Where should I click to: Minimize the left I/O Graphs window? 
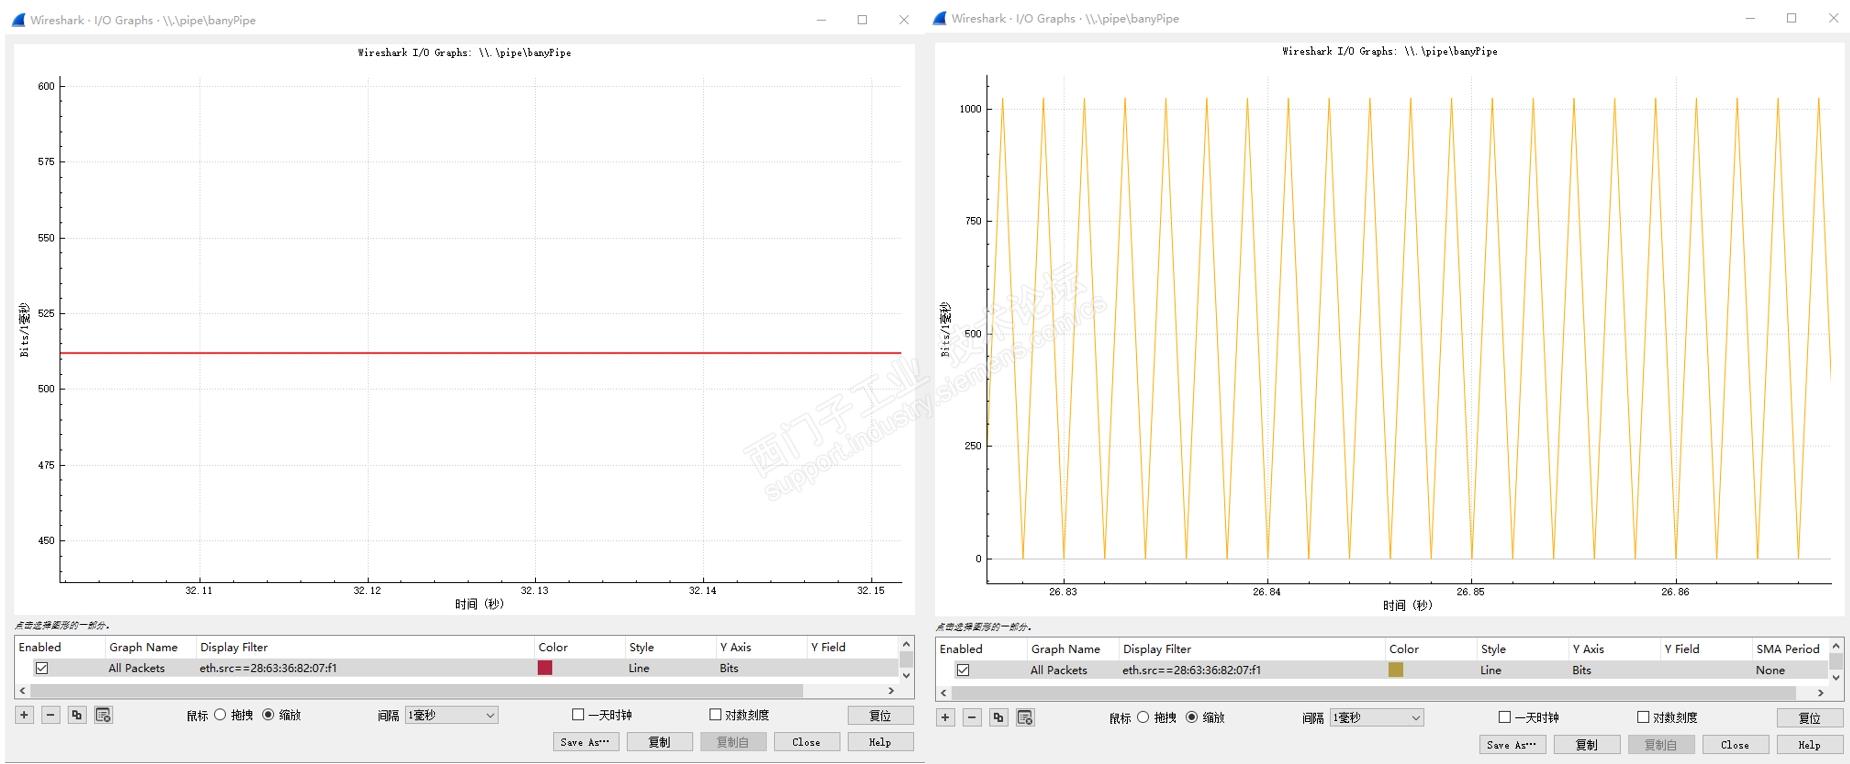click(821, 19)
